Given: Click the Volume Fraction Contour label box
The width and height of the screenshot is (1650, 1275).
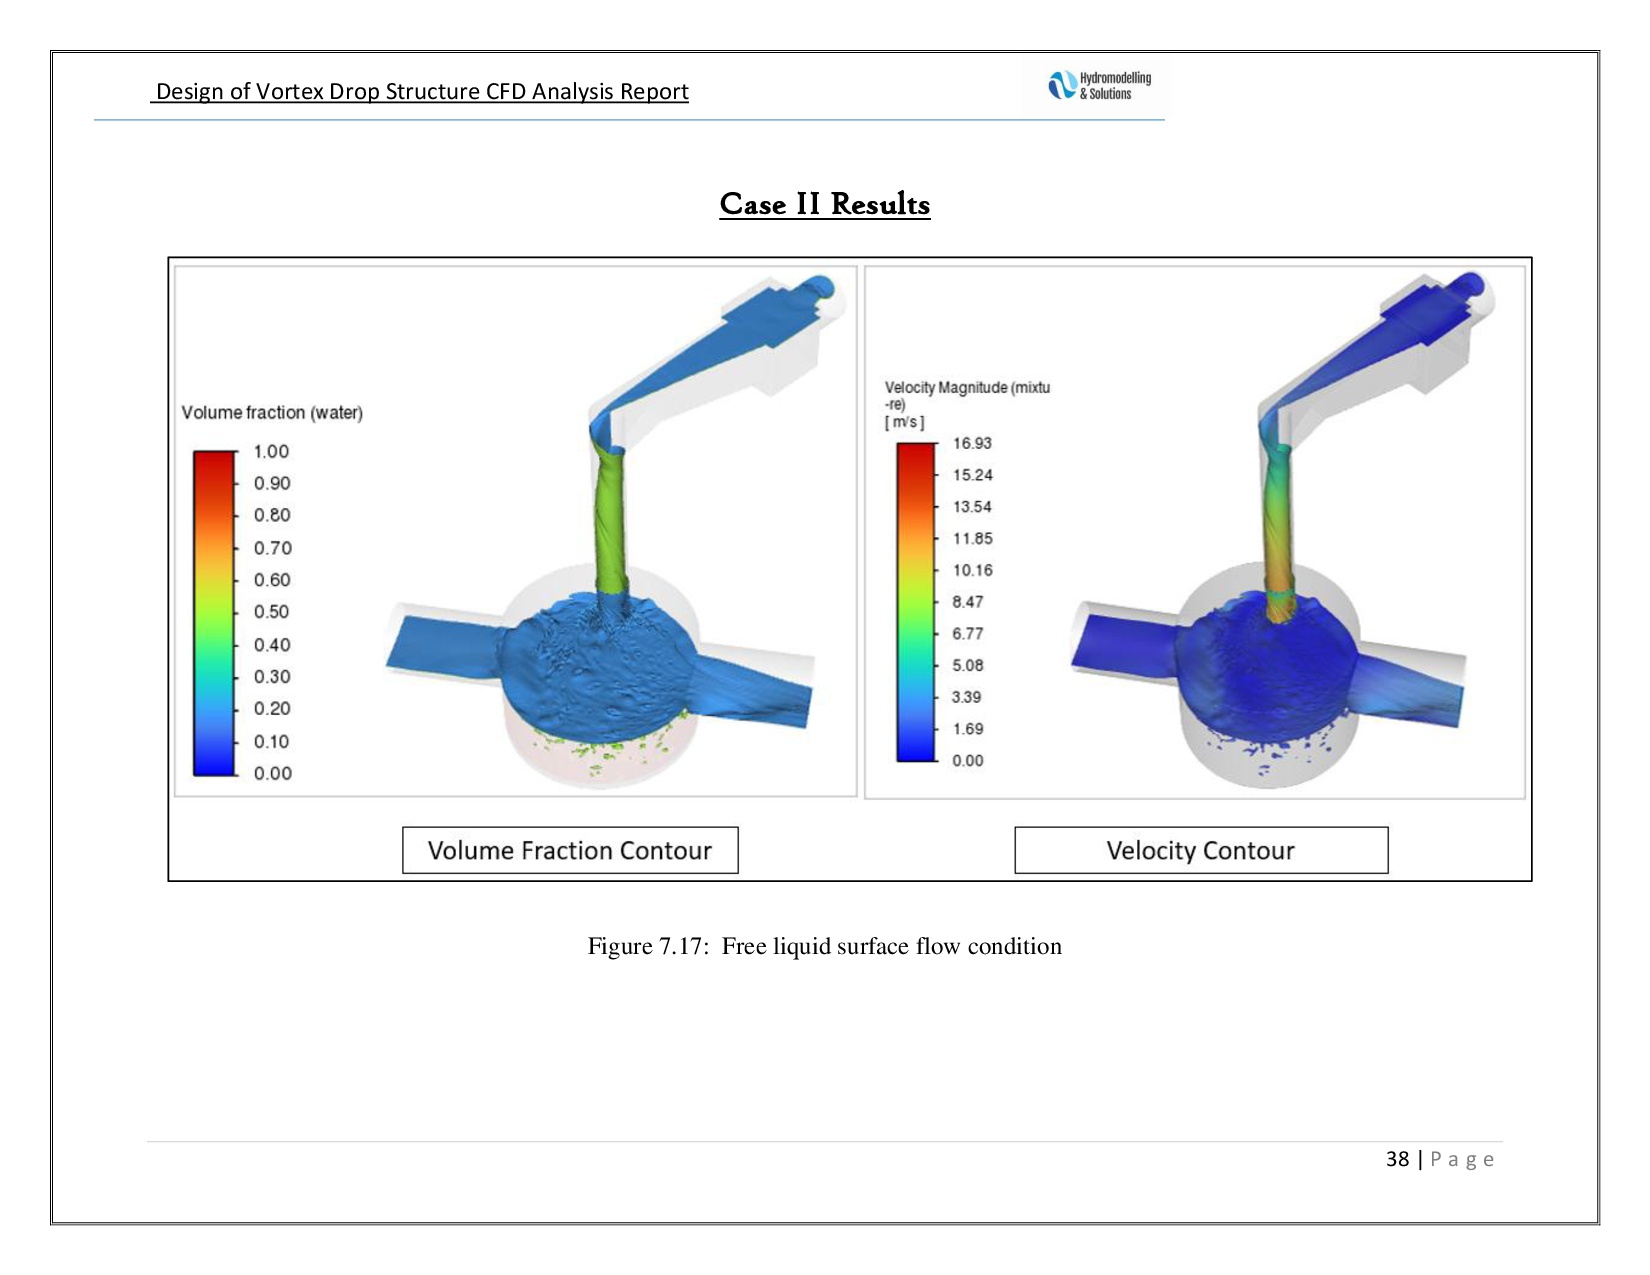Looking at the screenshot, I should tap(570, 850).
